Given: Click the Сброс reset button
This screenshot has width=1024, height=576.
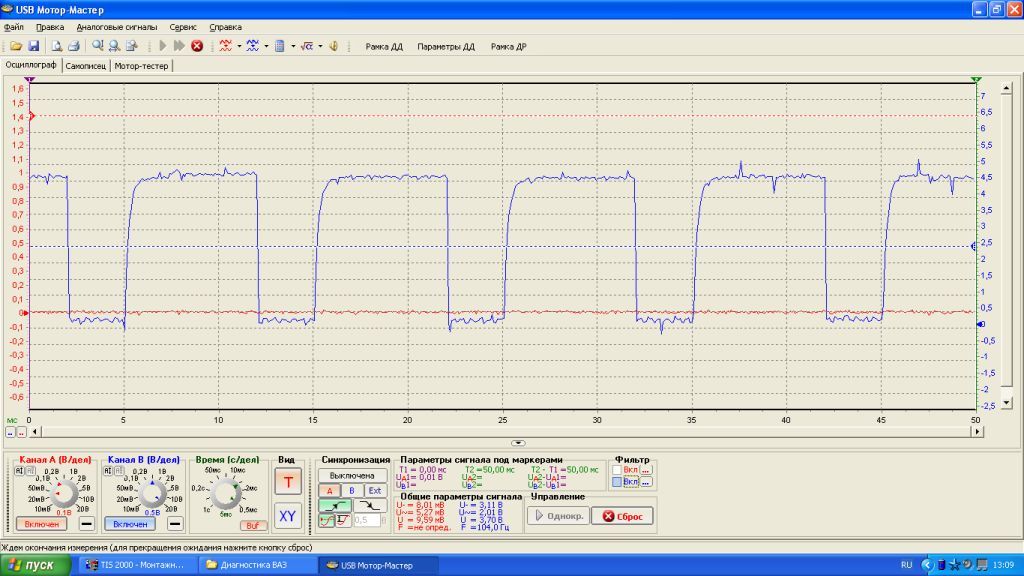Looking at the screenshot, I should 623,516.
